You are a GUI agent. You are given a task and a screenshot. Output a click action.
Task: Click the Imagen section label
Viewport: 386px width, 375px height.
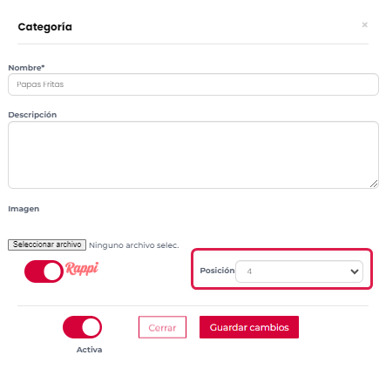pos(24,209)
